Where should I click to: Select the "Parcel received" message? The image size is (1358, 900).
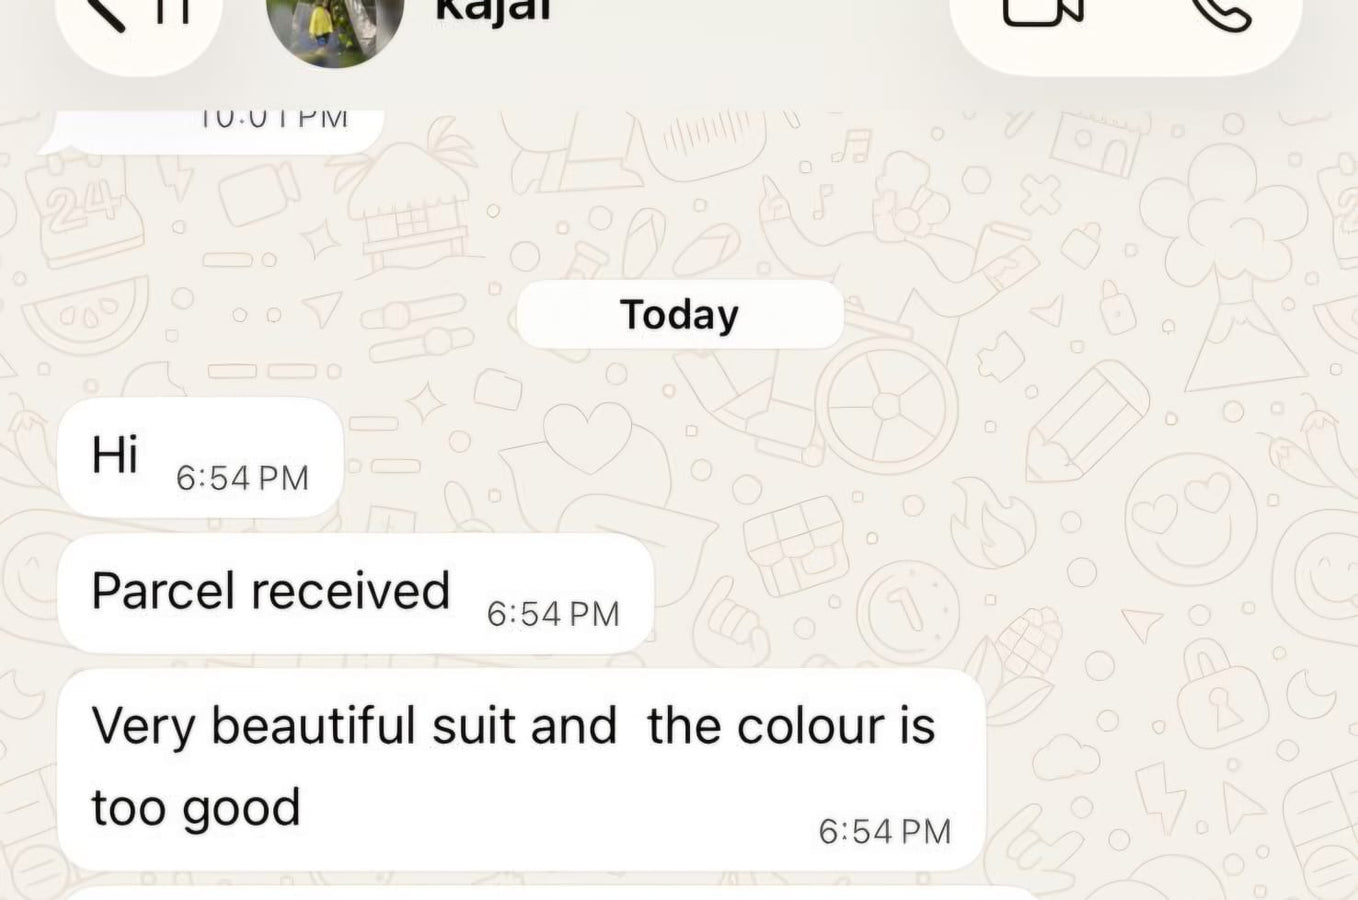point(355,592)
